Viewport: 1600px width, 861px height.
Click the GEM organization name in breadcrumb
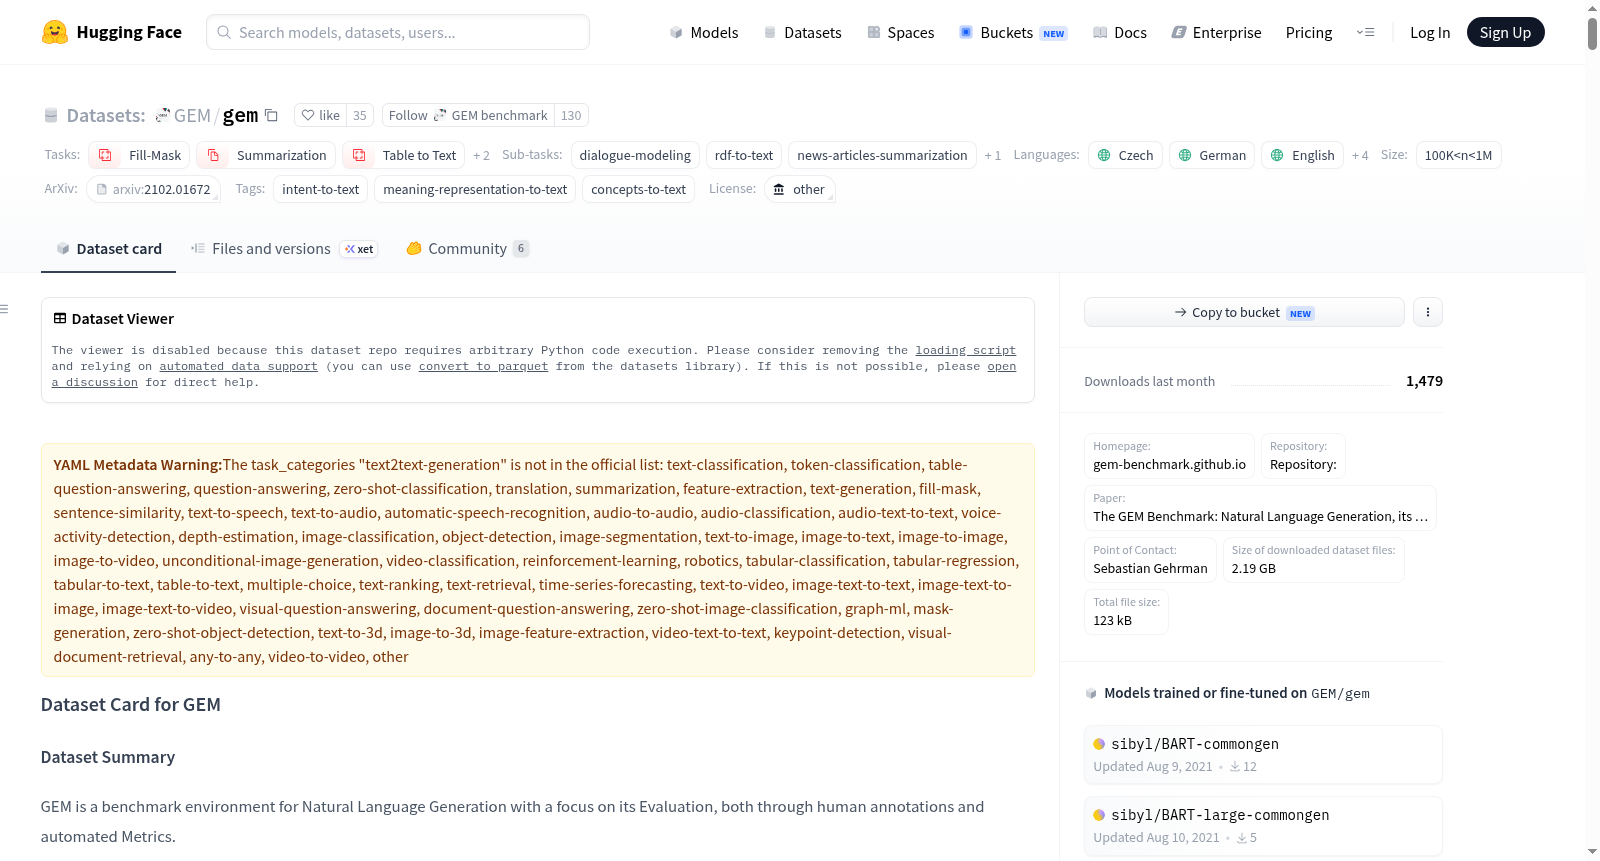pyautogui.click(x=192, y=115)
